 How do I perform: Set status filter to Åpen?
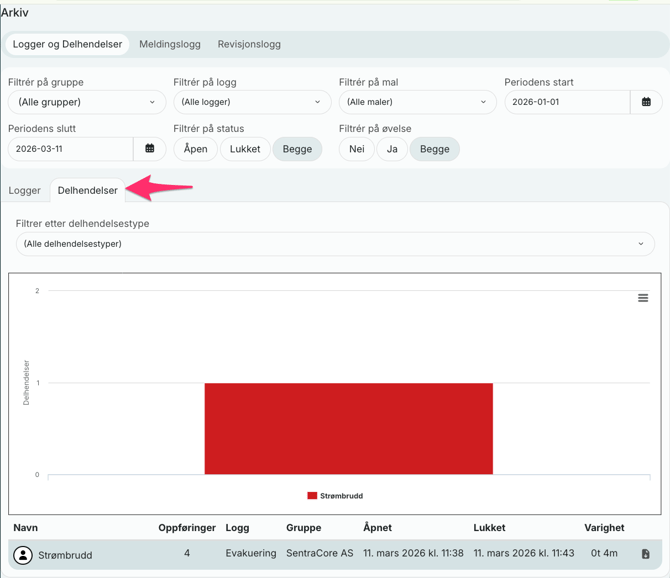tap(195, 149)
